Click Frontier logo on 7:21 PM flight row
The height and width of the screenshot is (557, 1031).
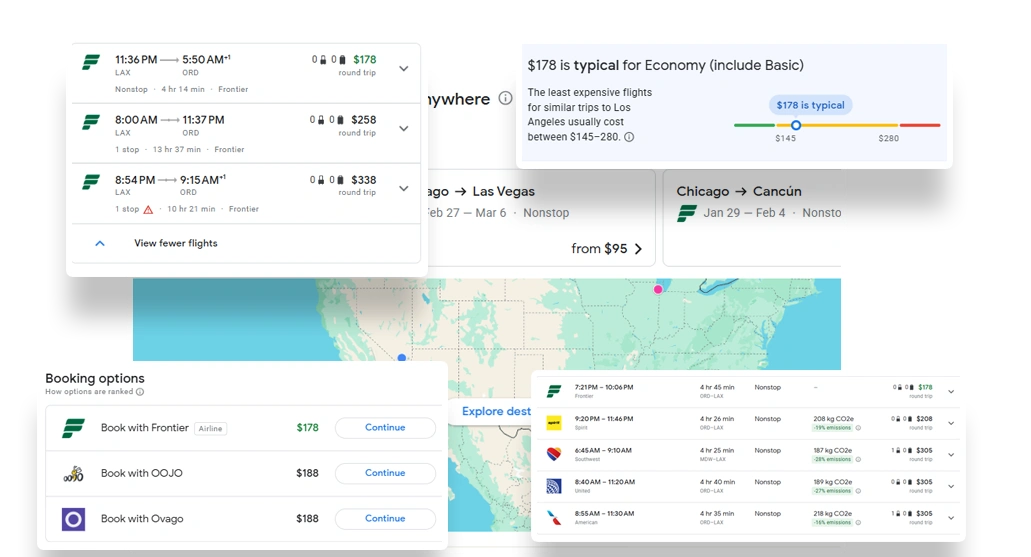tap(554, 391)
